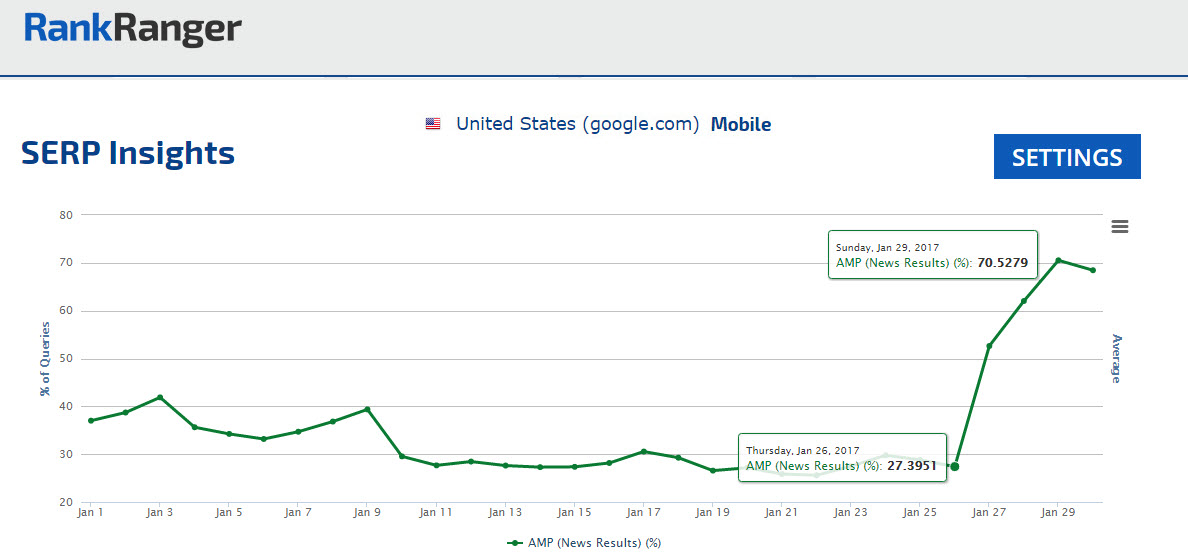
Task: Click the last data point after Jan 29
Action: click(x=1093, y=270)
